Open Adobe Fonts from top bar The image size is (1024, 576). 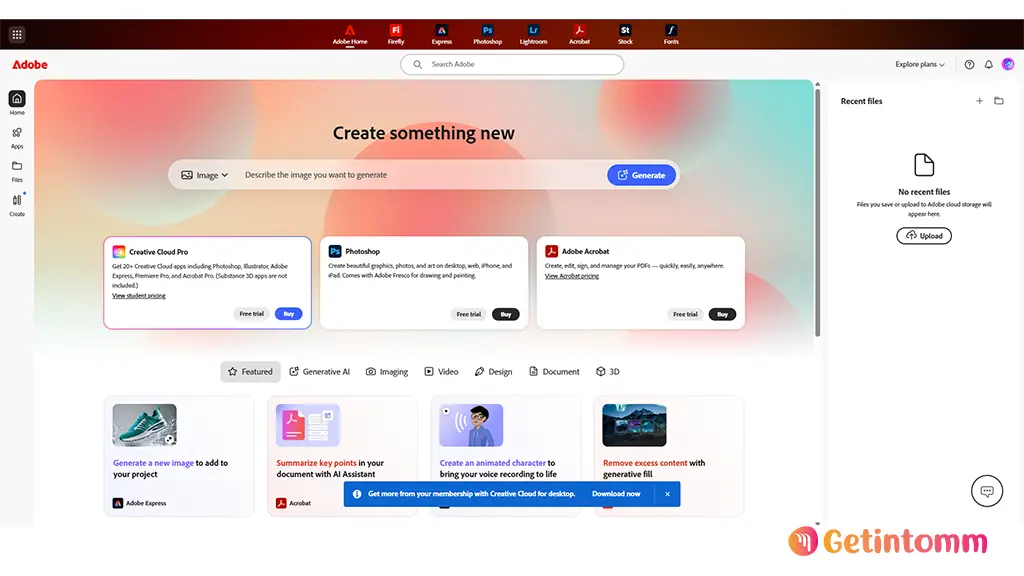671,35
